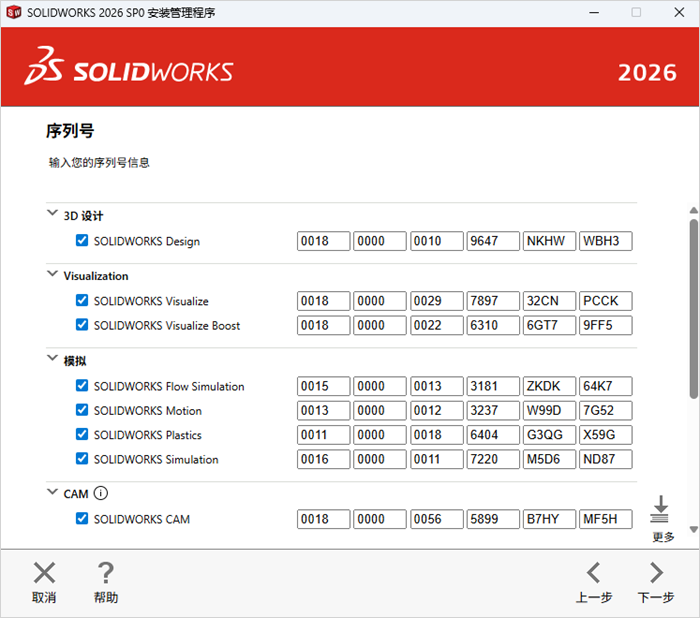This screenshot has height=618, width=700.
Task: Click the scrollbar down arrow
Action: 693,530
